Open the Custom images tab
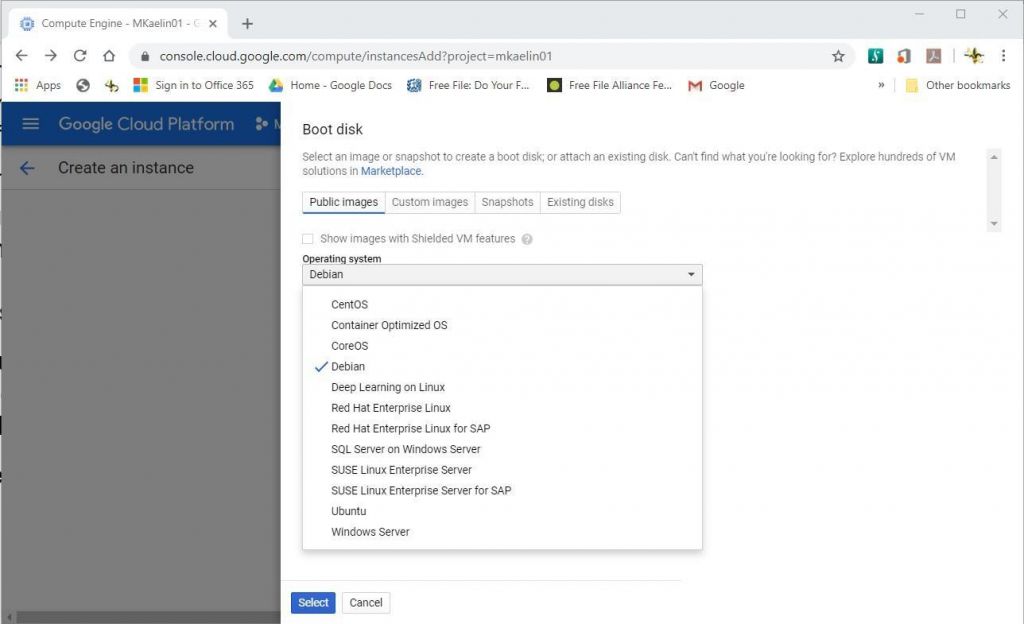The height and width of the screenshot is (624, 1024). pos(430,202)
